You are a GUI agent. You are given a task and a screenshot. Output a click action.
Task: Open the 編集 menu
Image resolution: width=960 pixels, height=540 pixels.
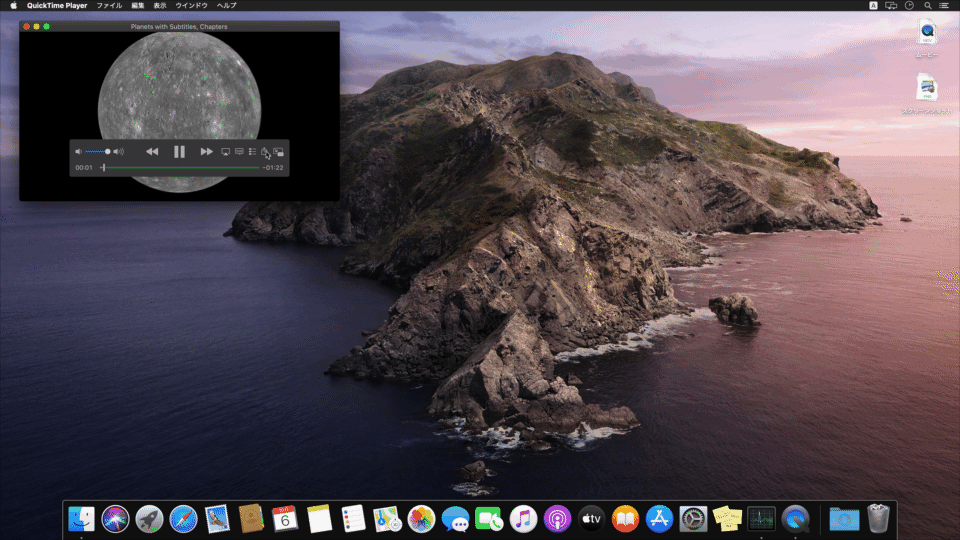(x=138, y=6)
